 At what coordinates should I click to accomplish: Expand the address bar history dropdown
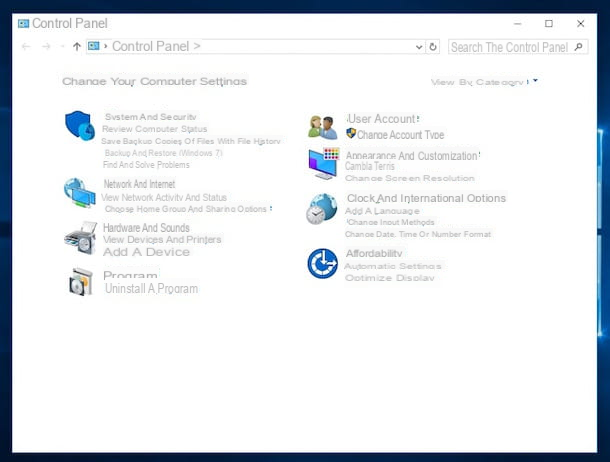(x=419, y=47)
